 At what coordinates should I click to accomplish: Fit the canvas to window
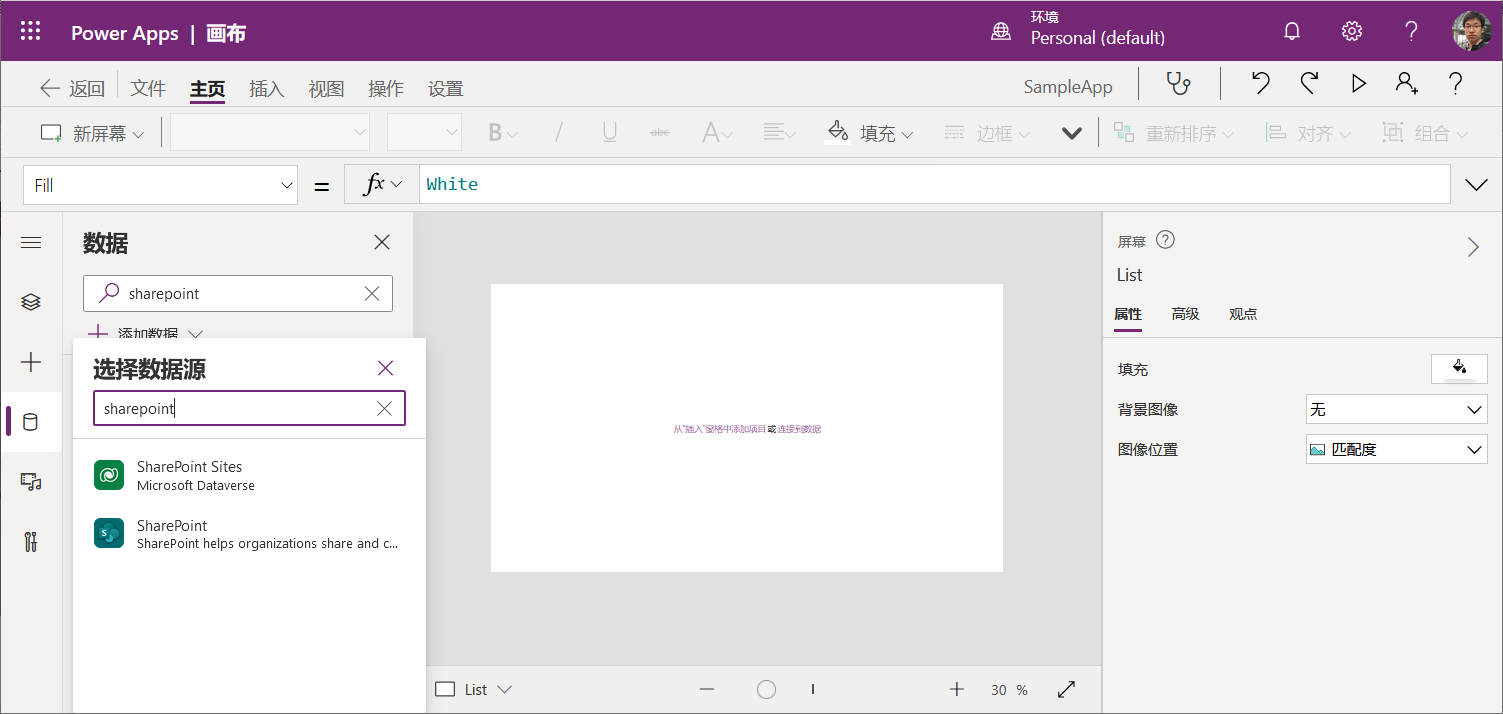point(1066,689)
